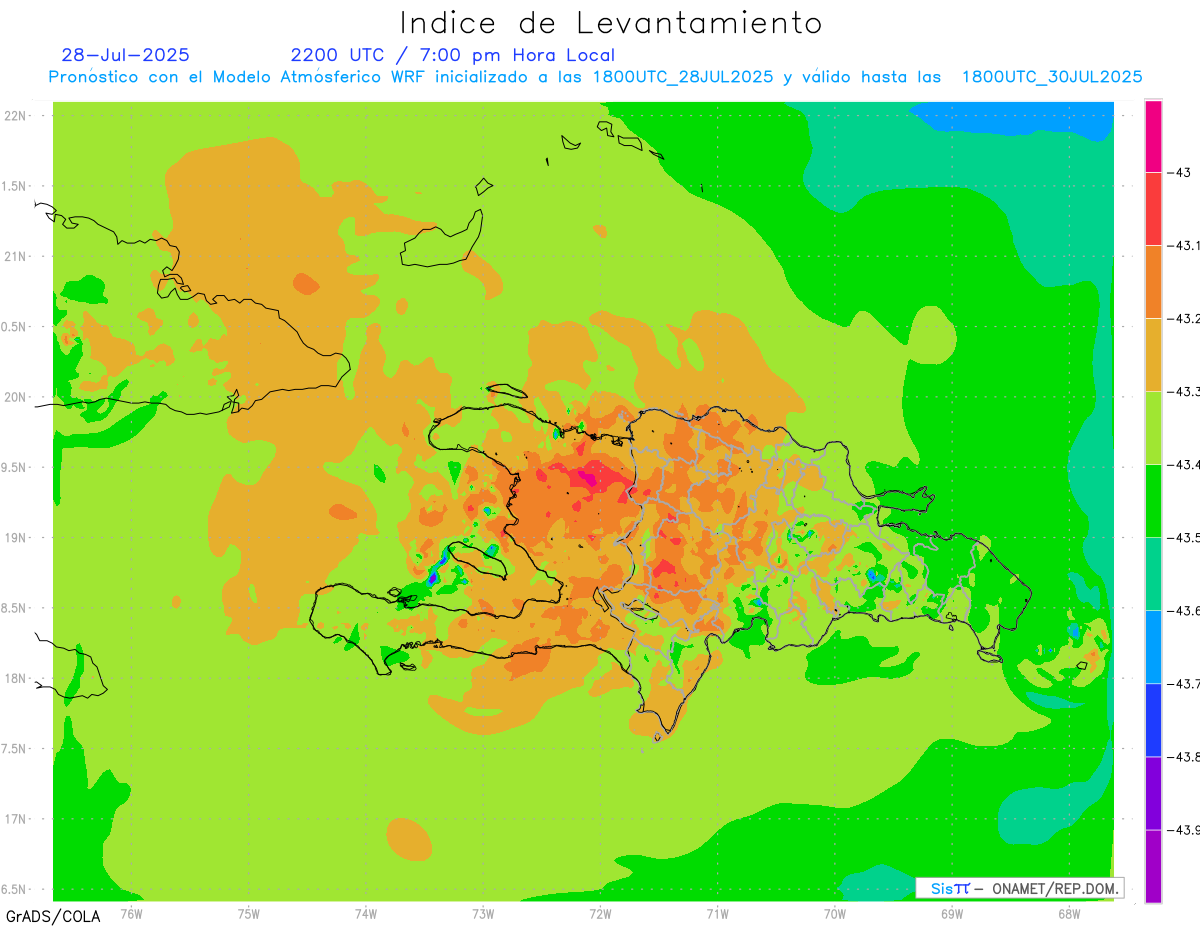Click the latitude label "22N"
The width and height of the screenshot is (1200, 927).
click(x=17, y=116)
